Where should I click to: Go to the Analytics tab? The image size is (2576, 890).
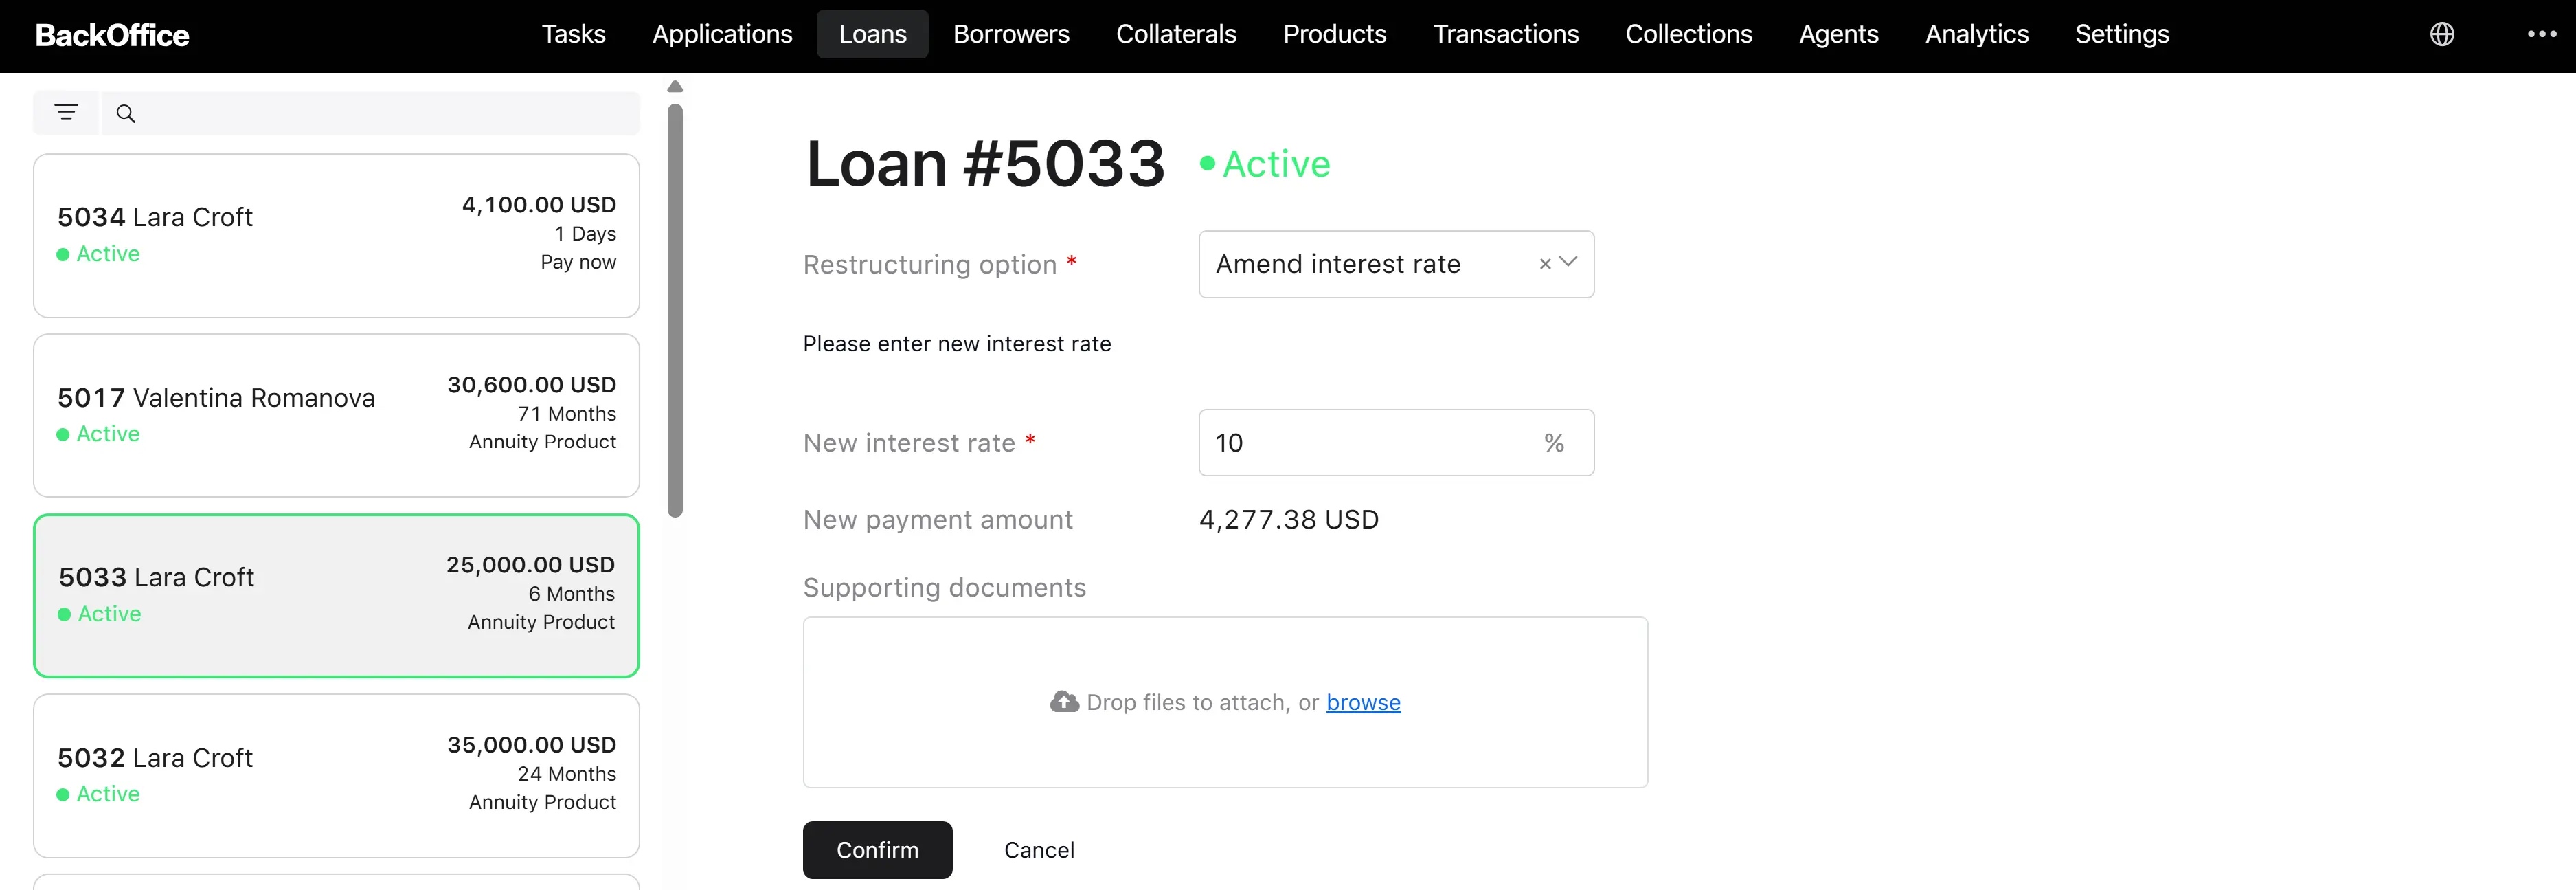click(x=1976, y=34)
